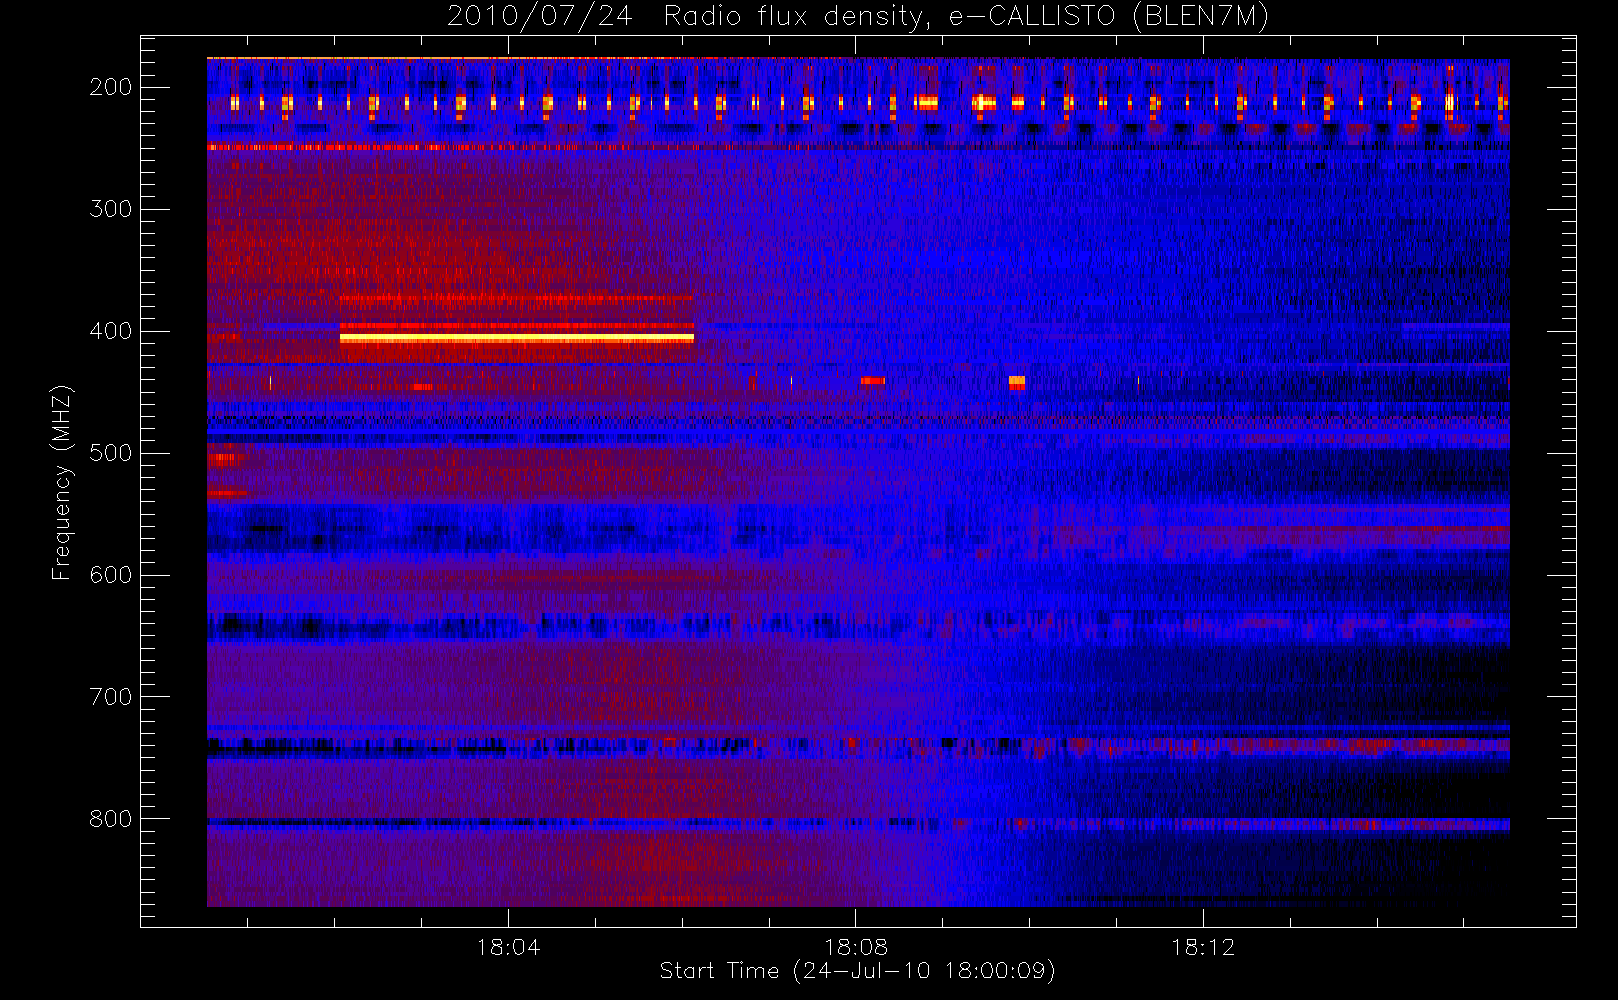This screenshot has height=1000, width=1618.
Task: Click the orange burst near 440 MHz after 18:09
Action: pos(1017,382)
